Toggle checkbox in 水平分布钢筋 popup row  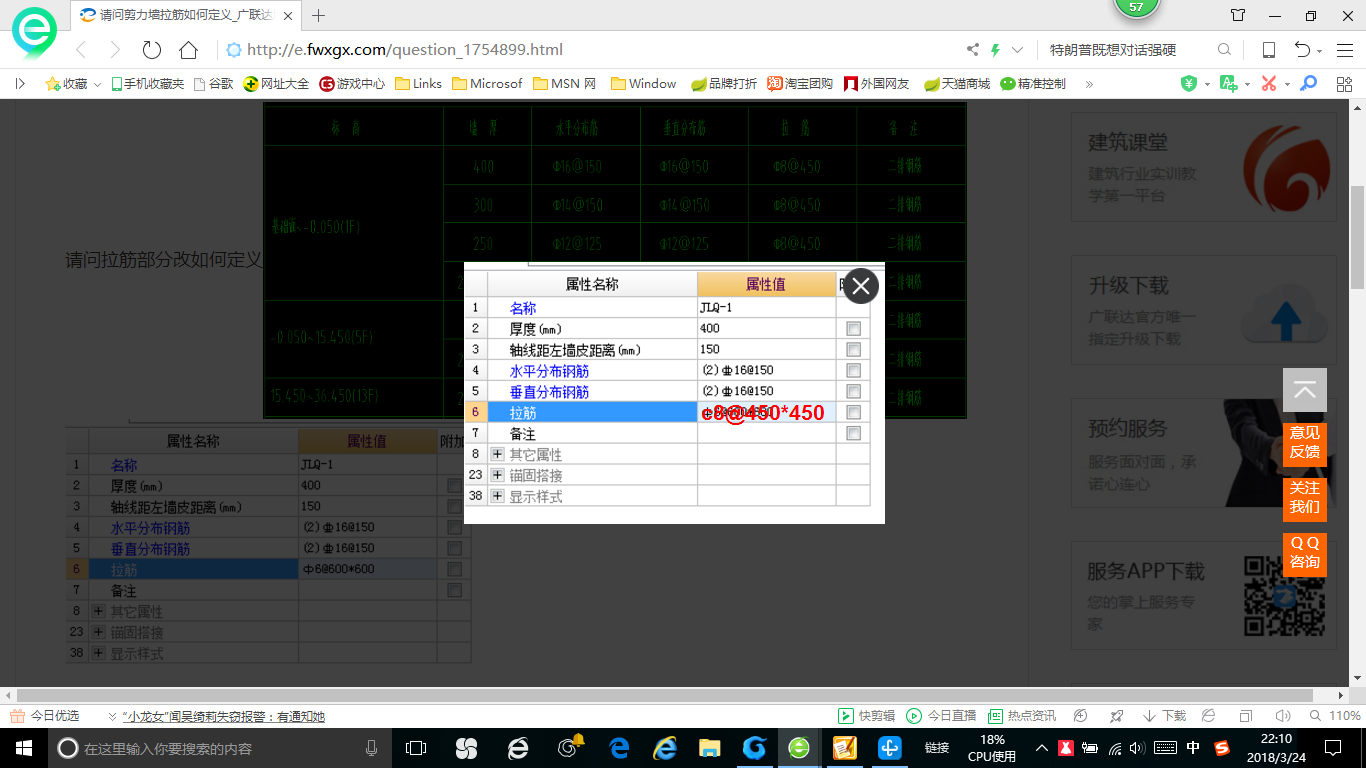click(853, 370)
